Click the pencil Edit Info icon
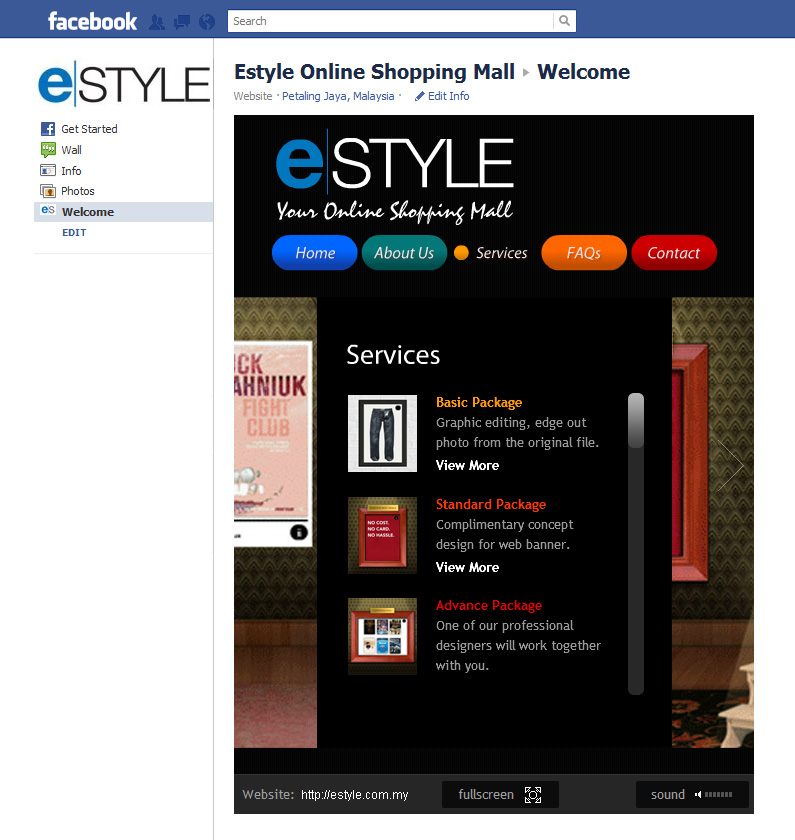This screenshot has height=840, width=795. [x=420, y=97]
